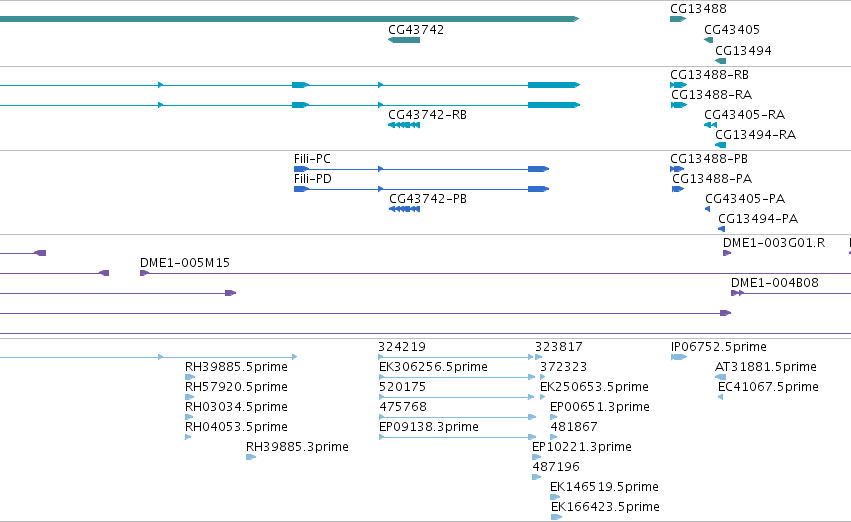Select the RH57920.5prime label
The image size is (851, 522).
pyautogui.click(x=236, y=387)
